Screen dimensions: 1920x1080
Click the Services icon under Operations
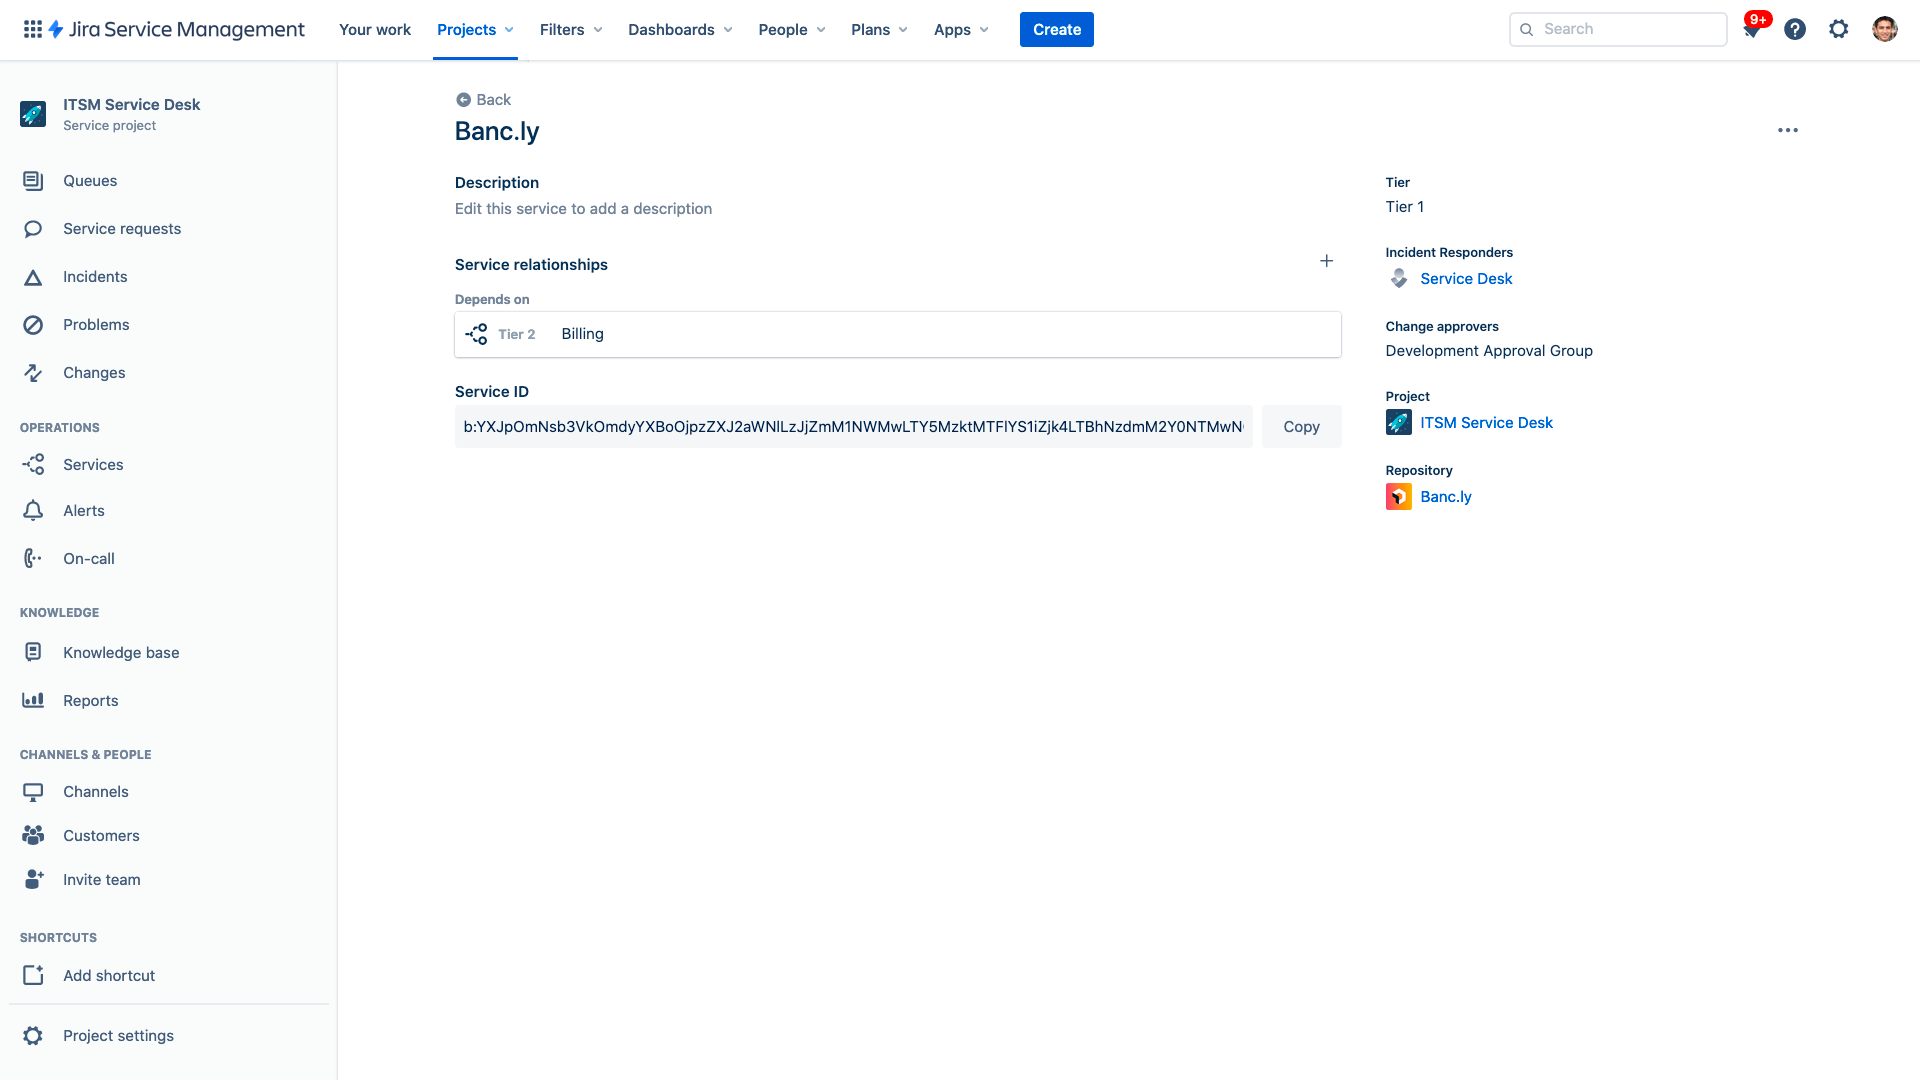(x=33, y=464)
